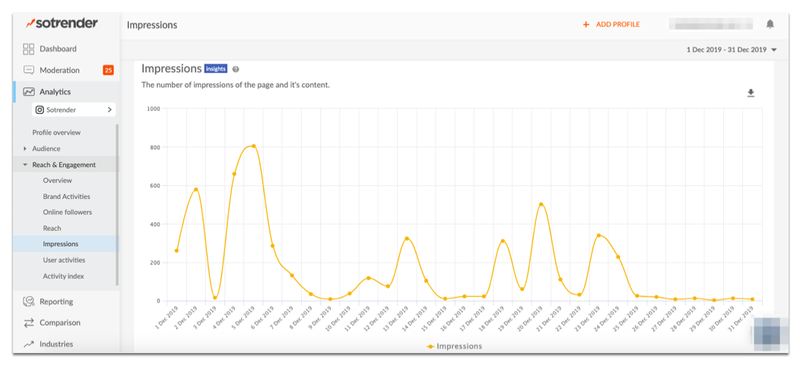Click the 13 Dec 2019 data point
This screenshot has width=800, height=366.
407,238
